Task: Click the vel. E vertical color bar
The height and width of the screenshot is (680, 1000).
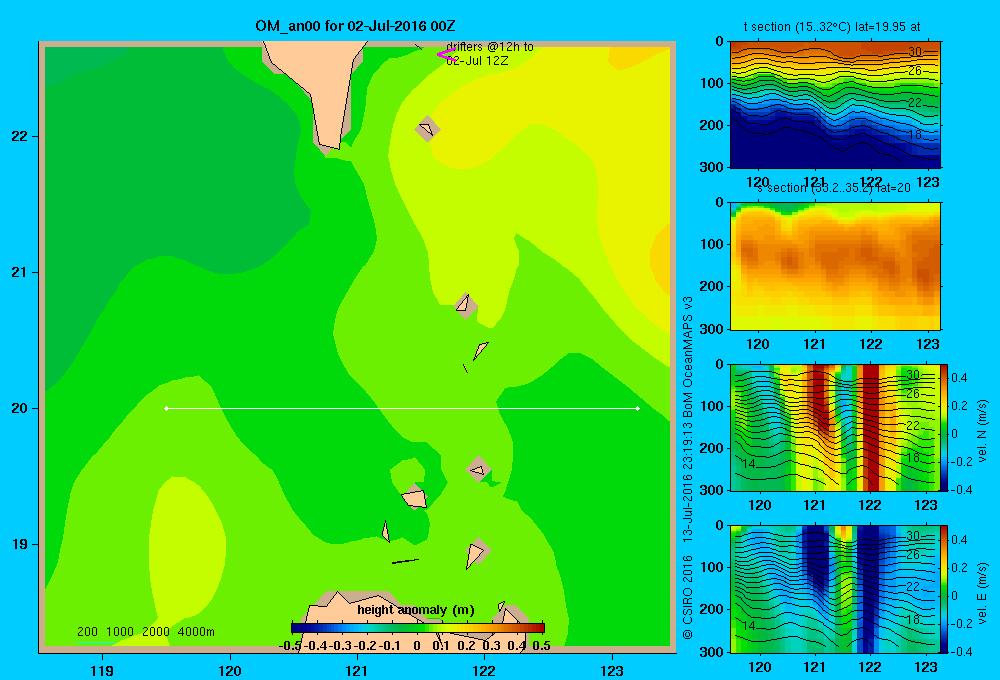Action: 944,589
